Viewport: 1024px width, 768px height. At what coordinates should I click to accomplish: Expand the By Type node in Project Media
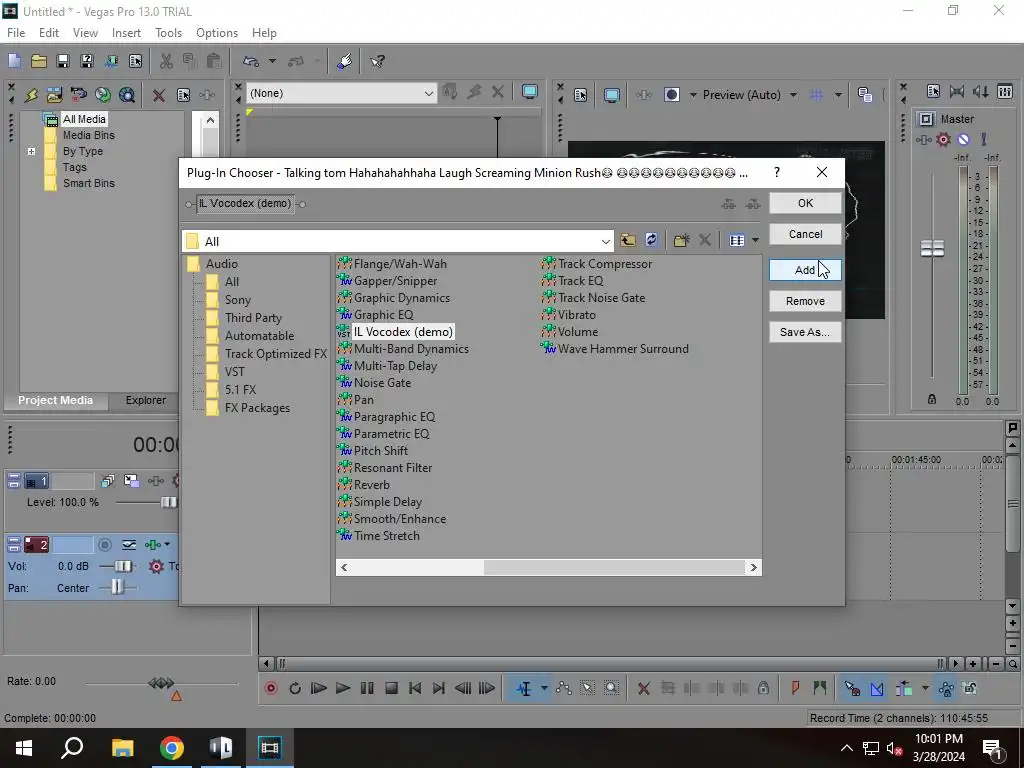[31, 151]
